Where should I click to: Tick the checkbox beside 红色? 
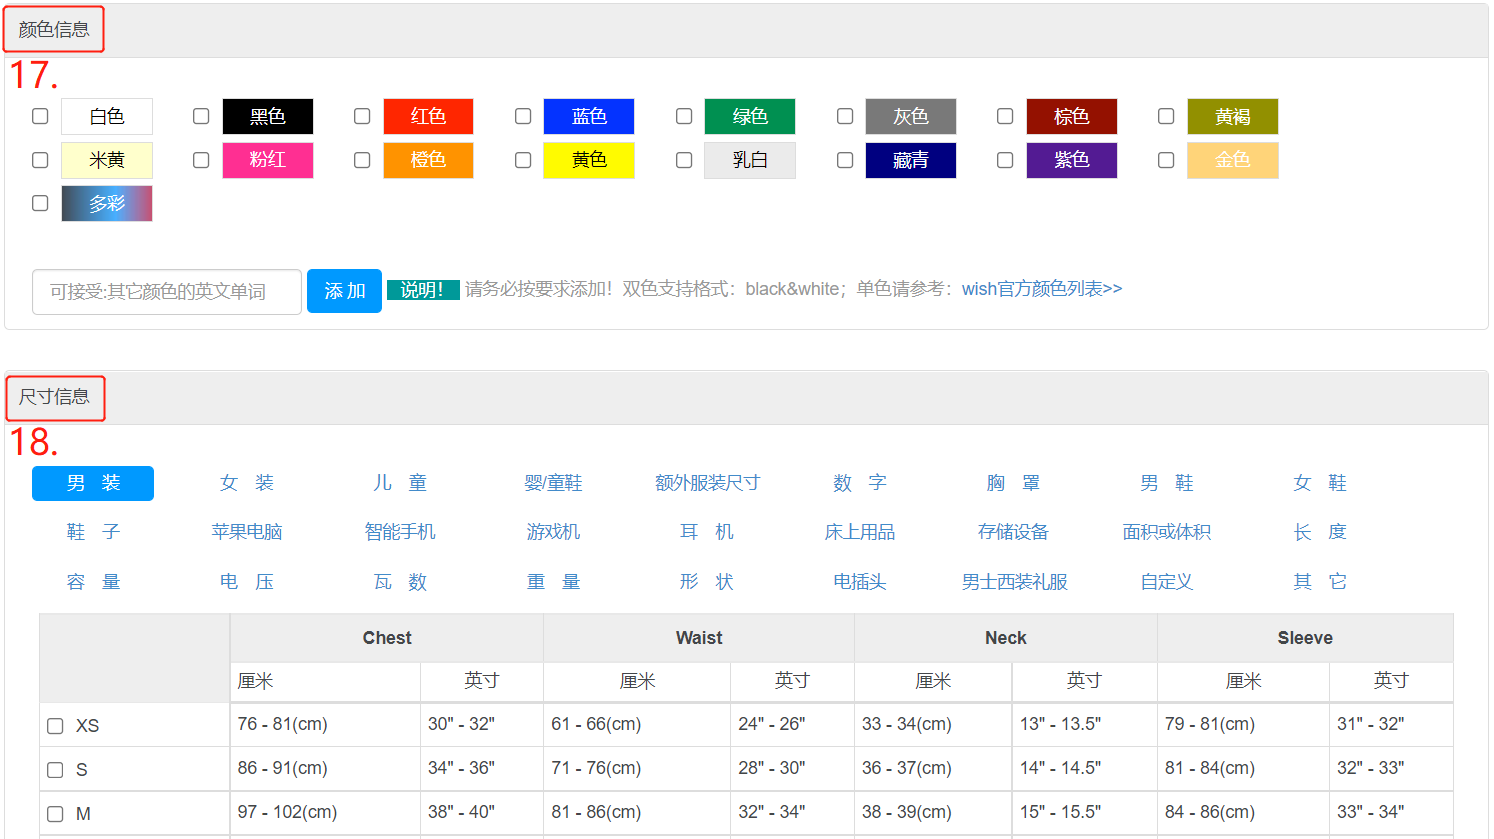coord(362,116)
